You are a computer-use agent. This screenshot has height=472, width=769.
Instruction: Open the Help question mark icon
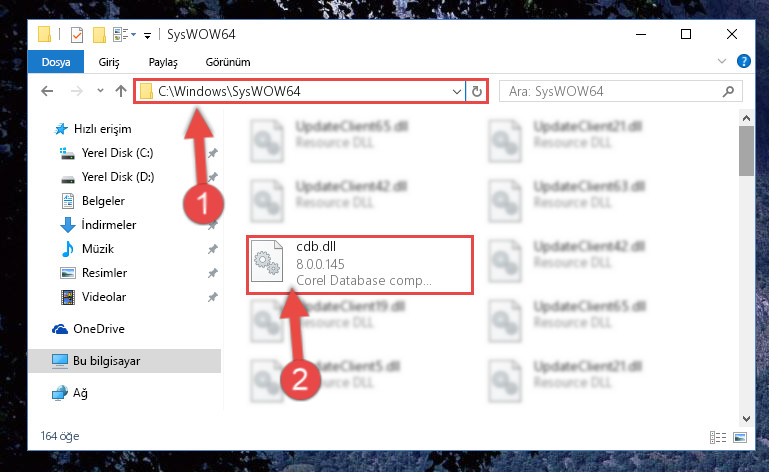[743, 61]
